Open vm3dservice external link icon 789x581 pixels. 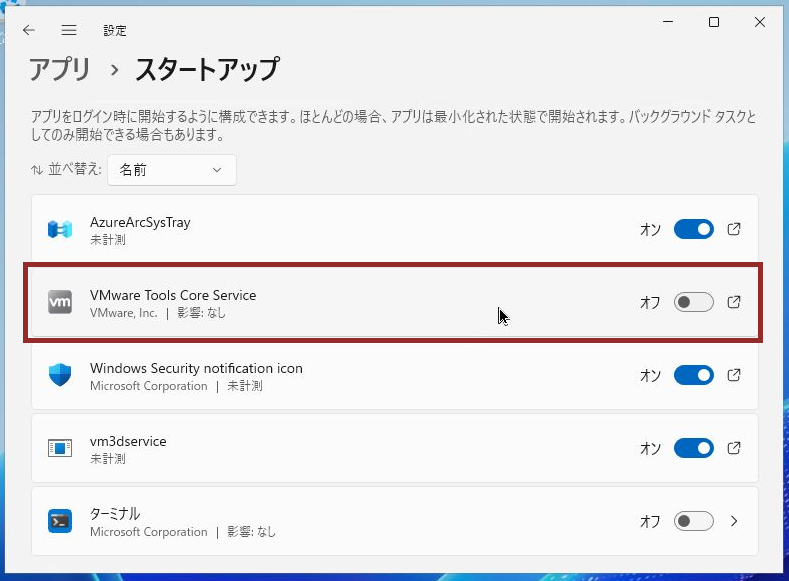734,448
